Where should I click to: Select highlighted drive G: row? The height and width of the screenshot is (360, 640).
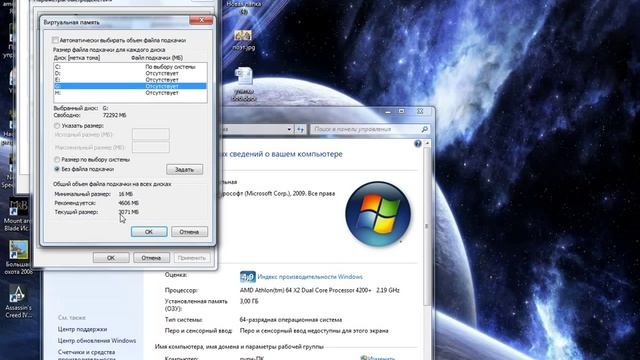click(x=130, y=86)
